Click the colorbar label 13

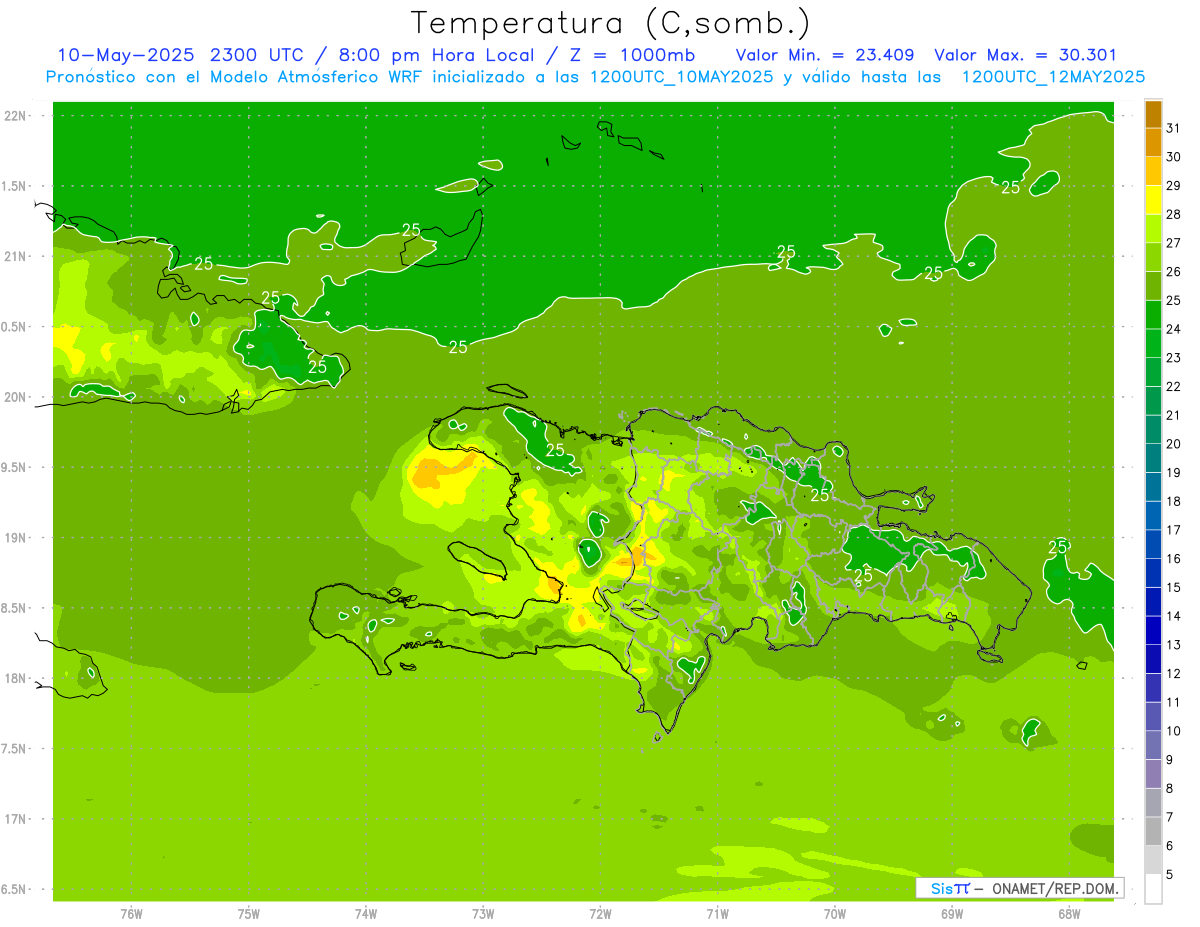[1173, 645]
